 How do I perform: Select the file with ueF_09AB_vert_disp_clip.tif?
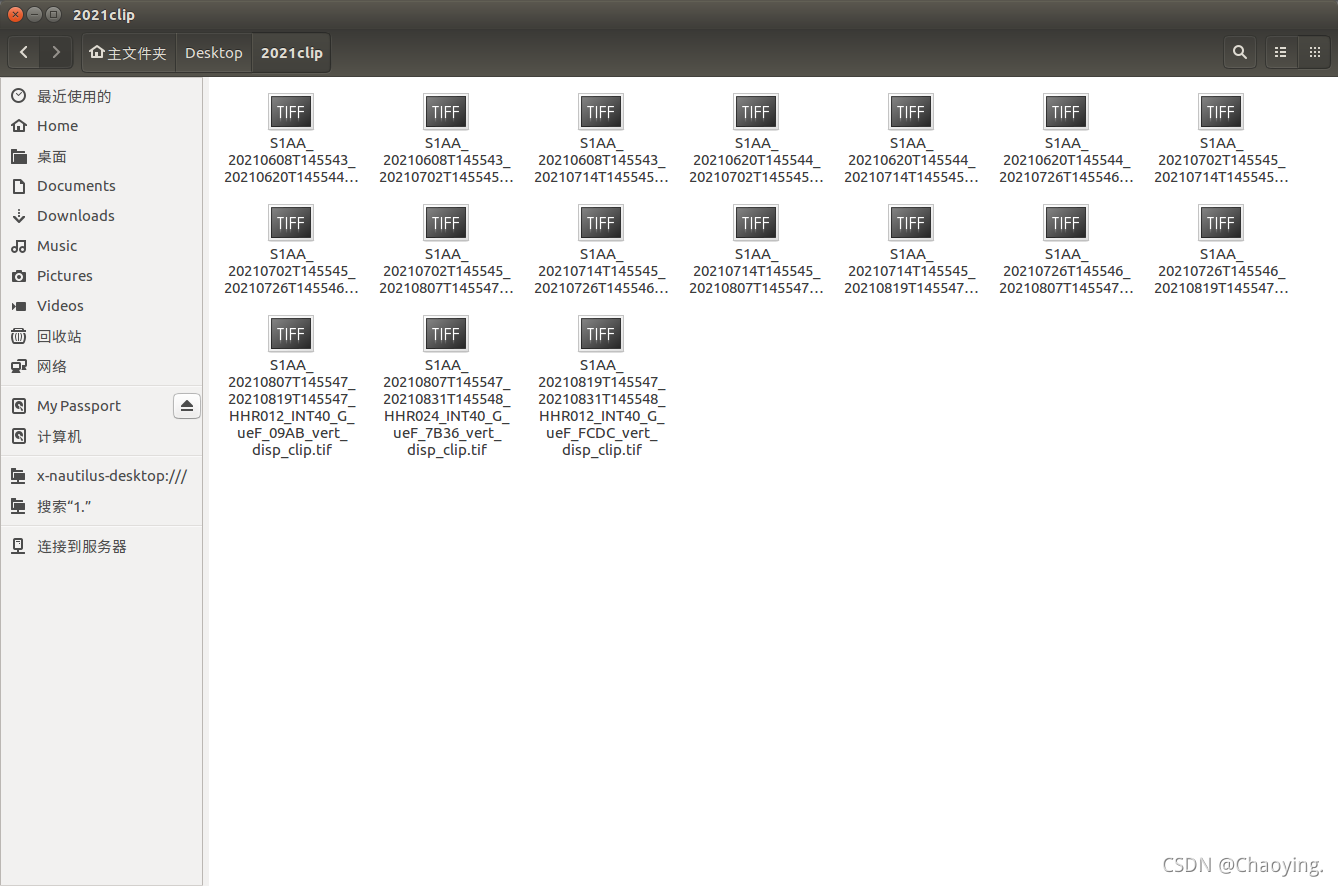(x=291, y=386)
